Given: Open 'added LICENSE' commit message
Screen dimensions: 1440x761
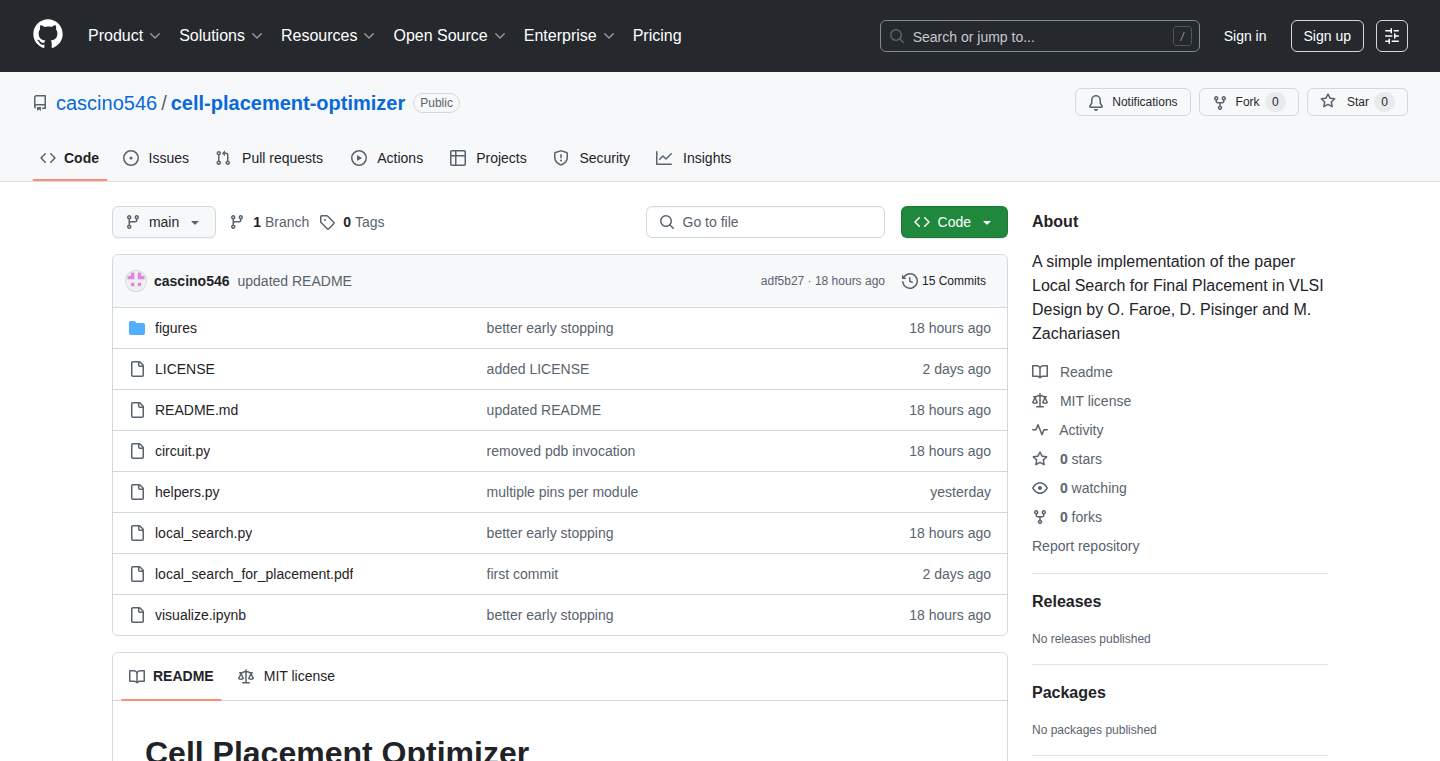Looking at the screenshot, I should click(x=538, y=369).
